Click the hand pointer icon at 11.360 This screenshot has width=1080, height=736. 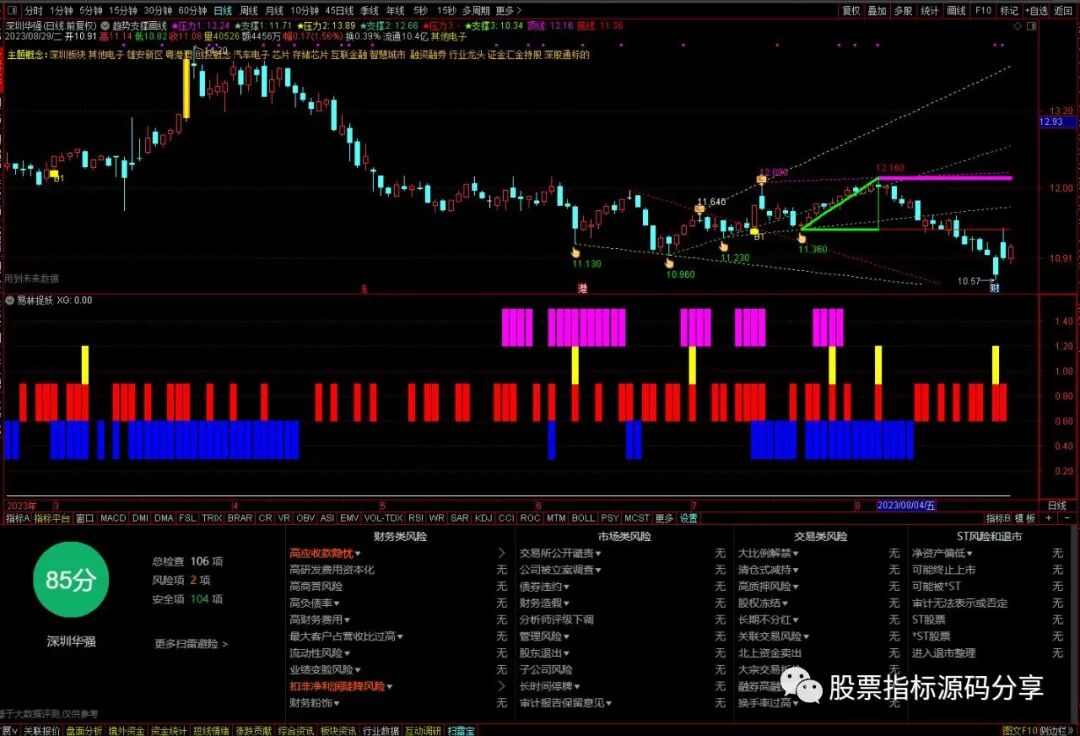(x=802, y=238)
